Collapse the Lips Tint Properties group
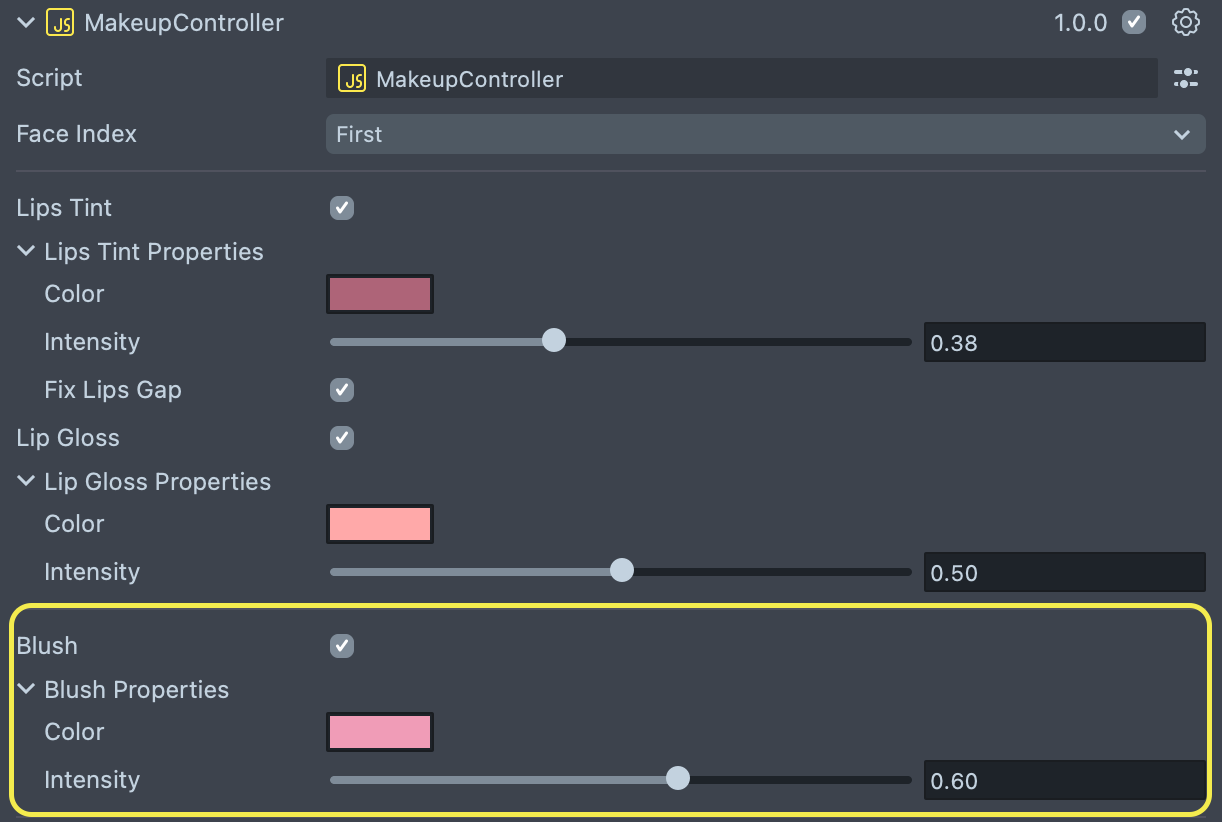This screenshot has width=1222, height=822. coord(26,252)
